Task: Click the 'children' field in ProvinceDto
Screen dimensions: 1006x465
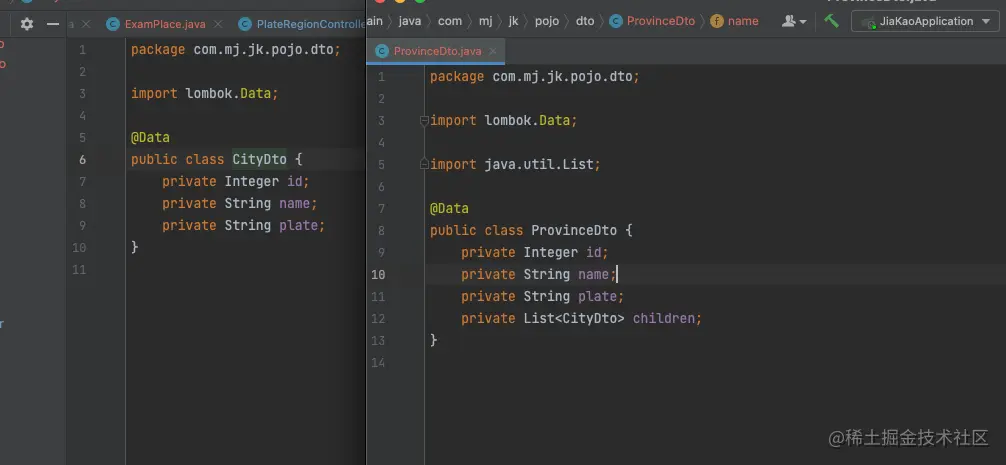Action: (664, 318)
